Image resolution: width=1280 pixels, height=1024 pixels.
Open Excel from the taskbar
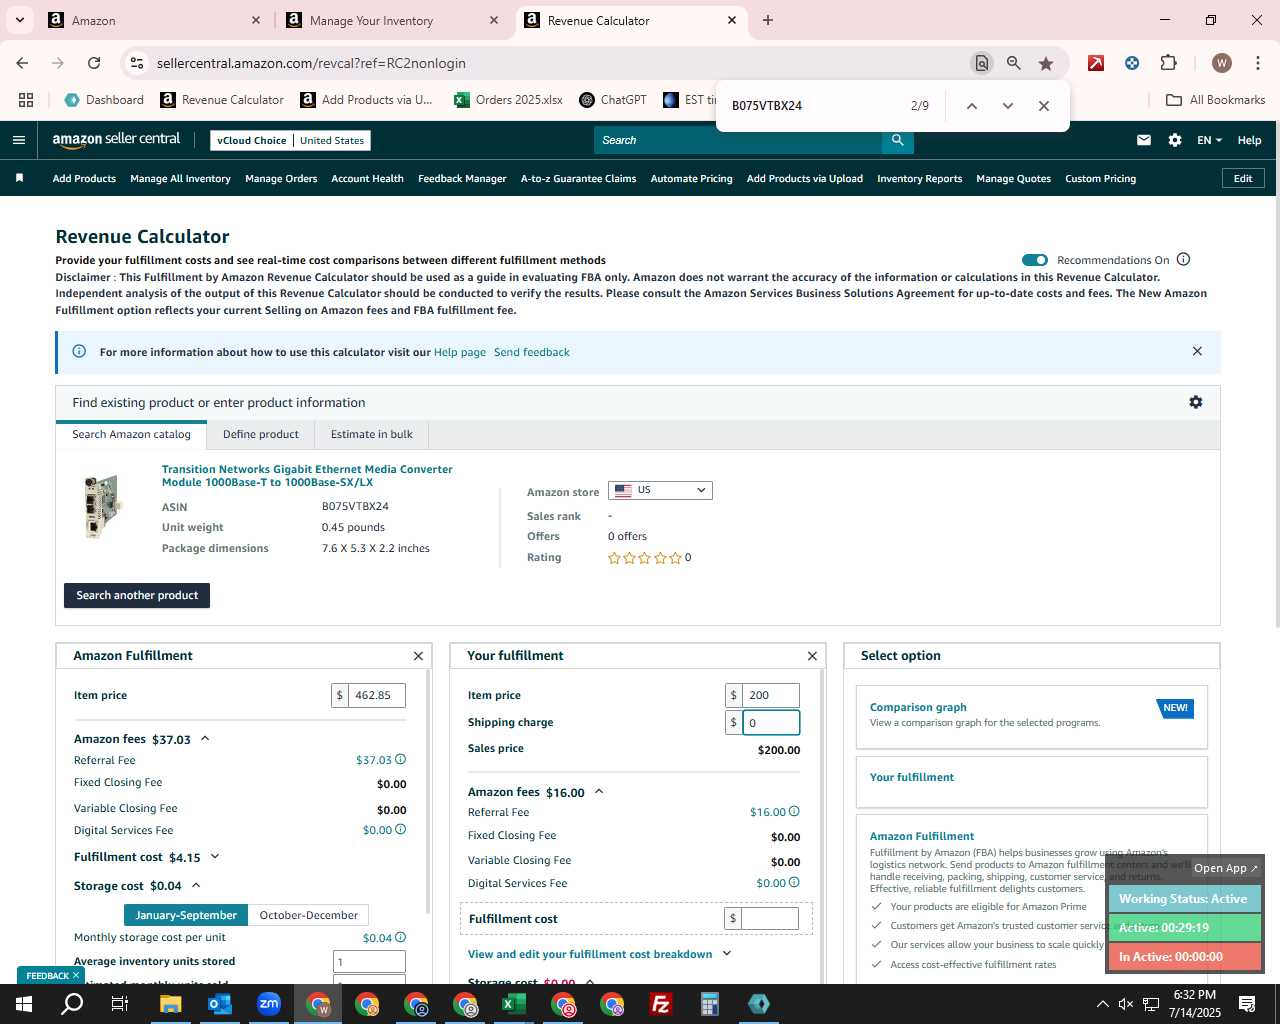514,1004
